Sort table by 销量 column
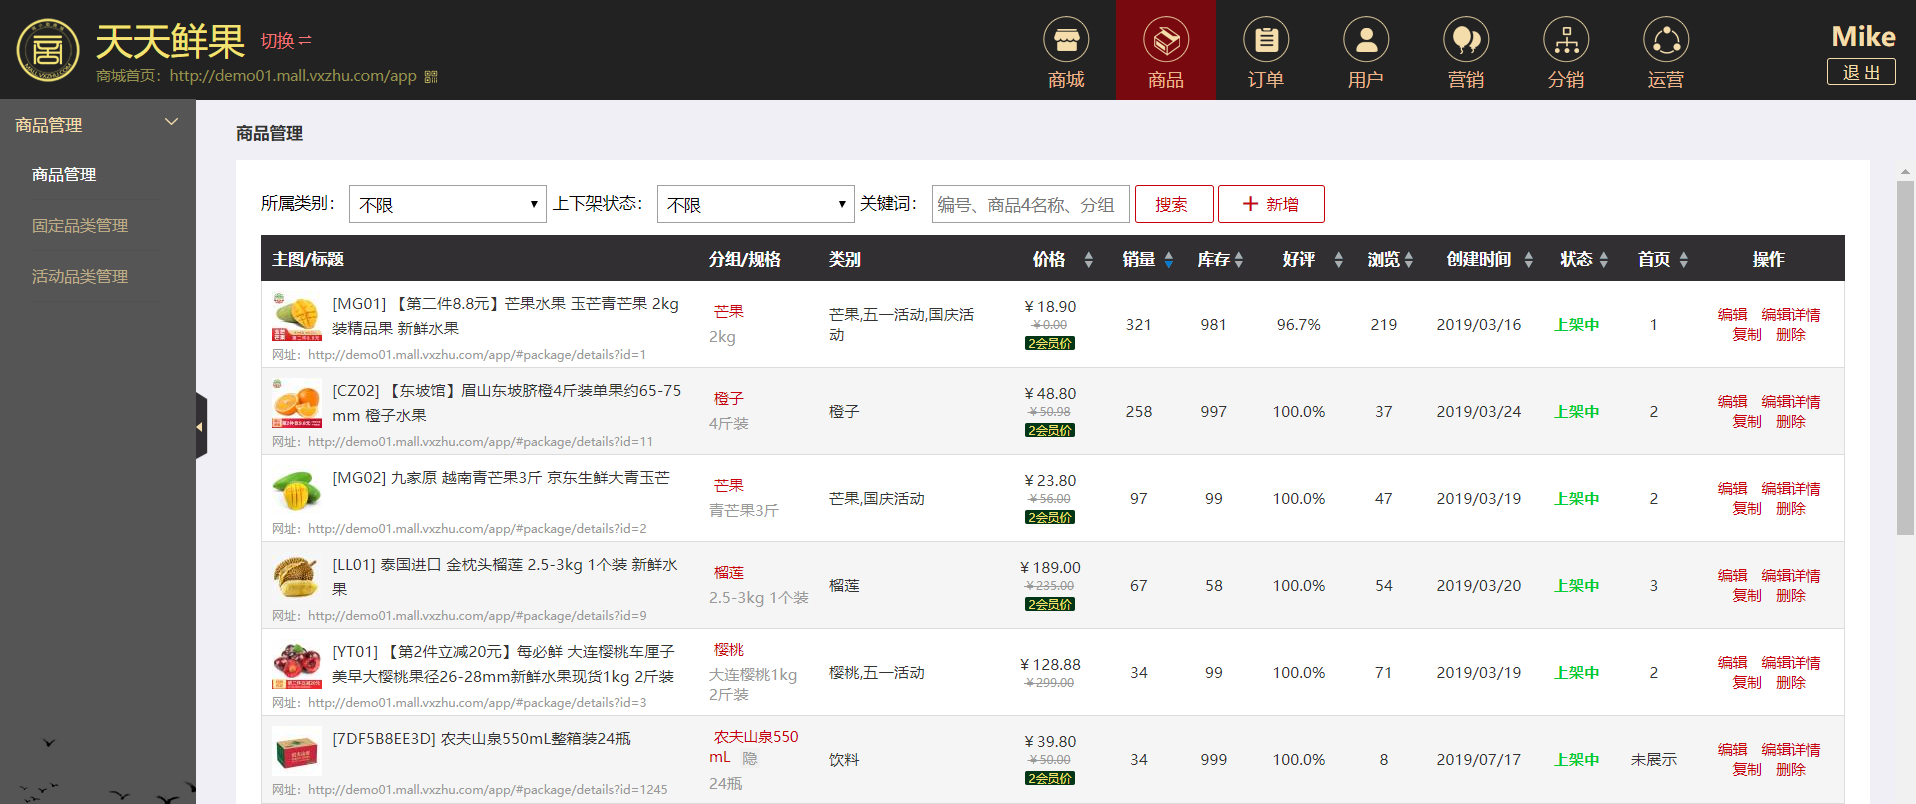Image resolution: width=1916 pixels, height=804 pixels. coord(1168,260)
